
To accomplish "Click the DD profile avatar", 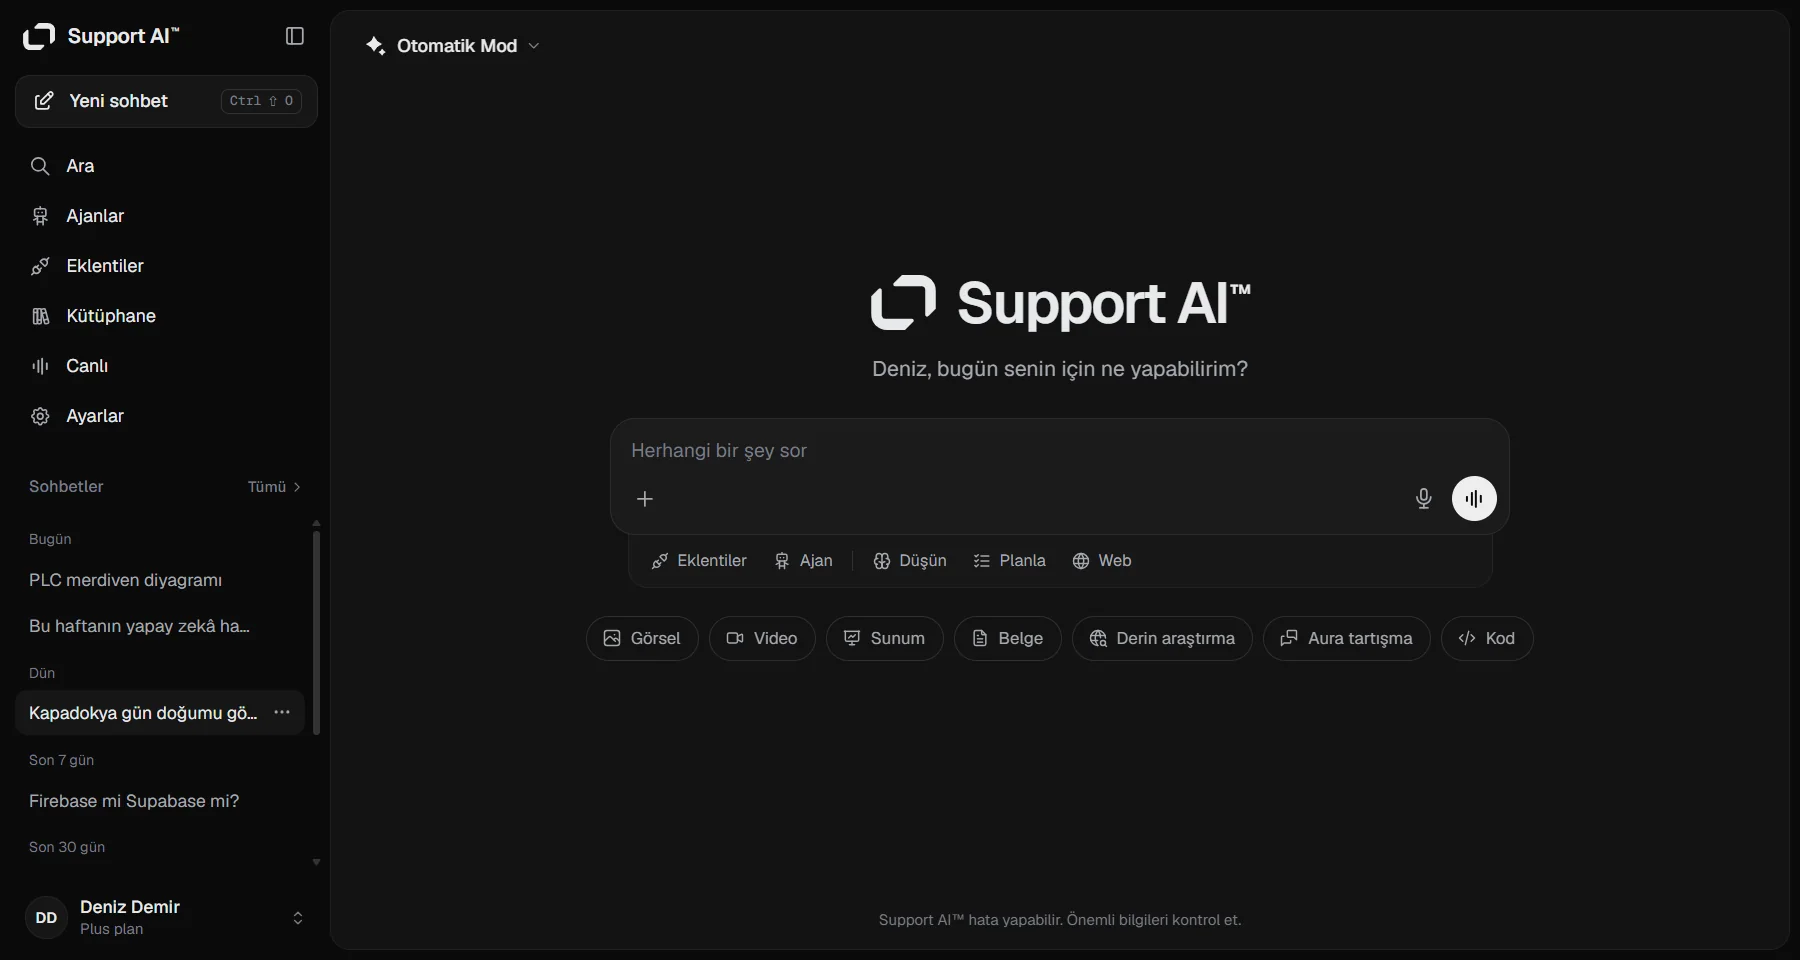I will coord(46,918).
